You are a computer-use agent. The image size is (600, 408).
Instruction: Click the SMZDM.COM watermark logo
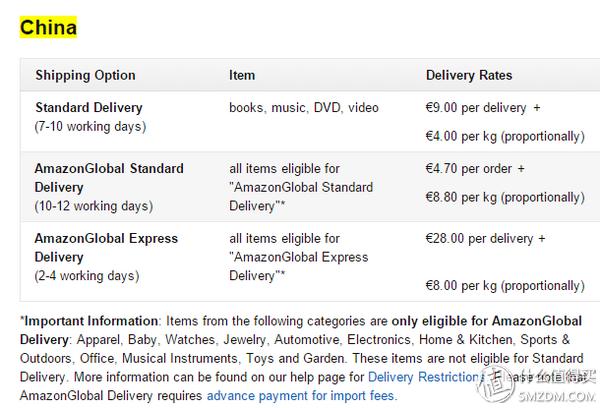pyautogui.click(x=539, y=385)
